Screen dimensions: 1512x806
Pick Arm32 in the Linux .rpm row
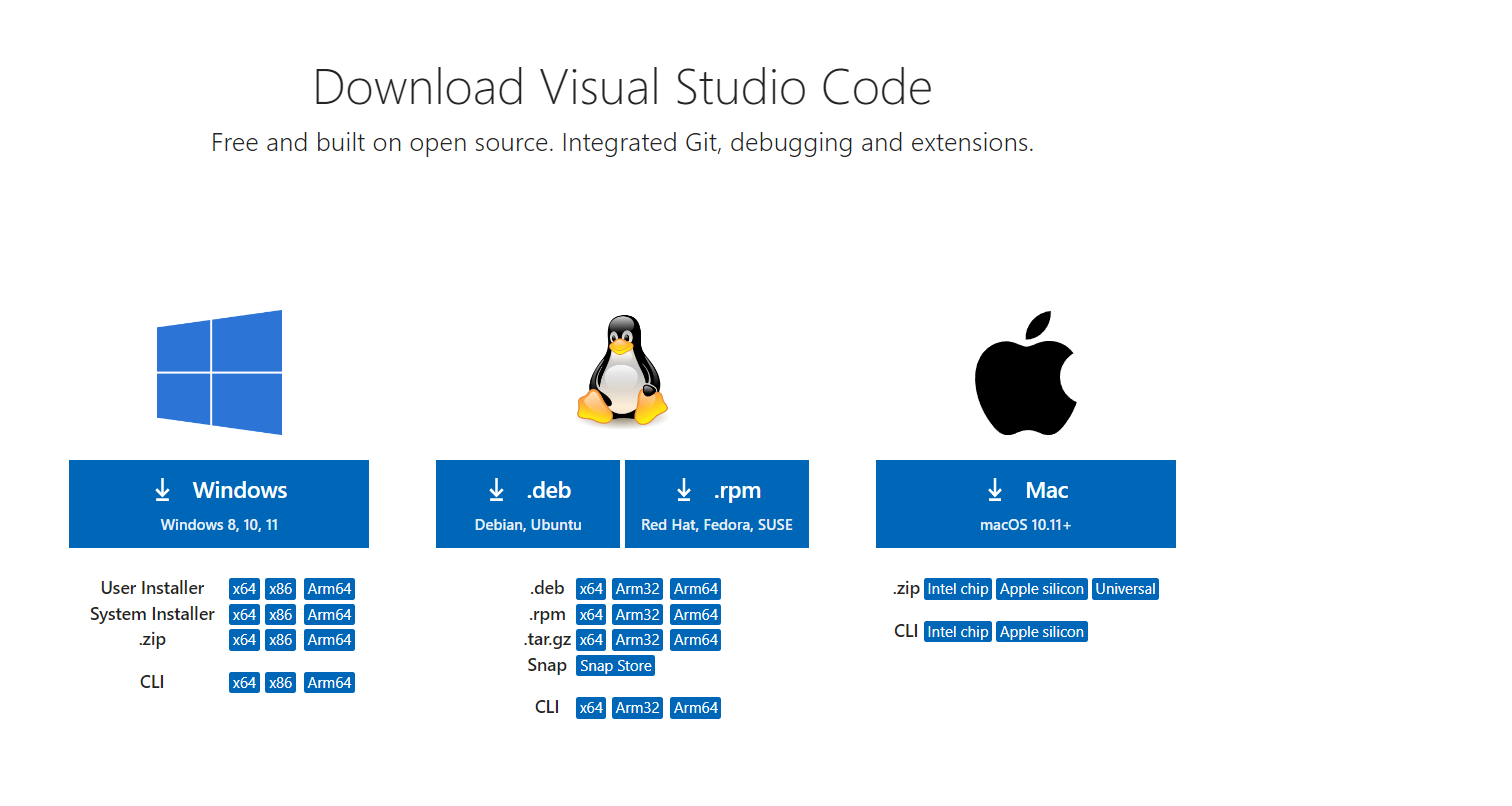click(638, 615)
